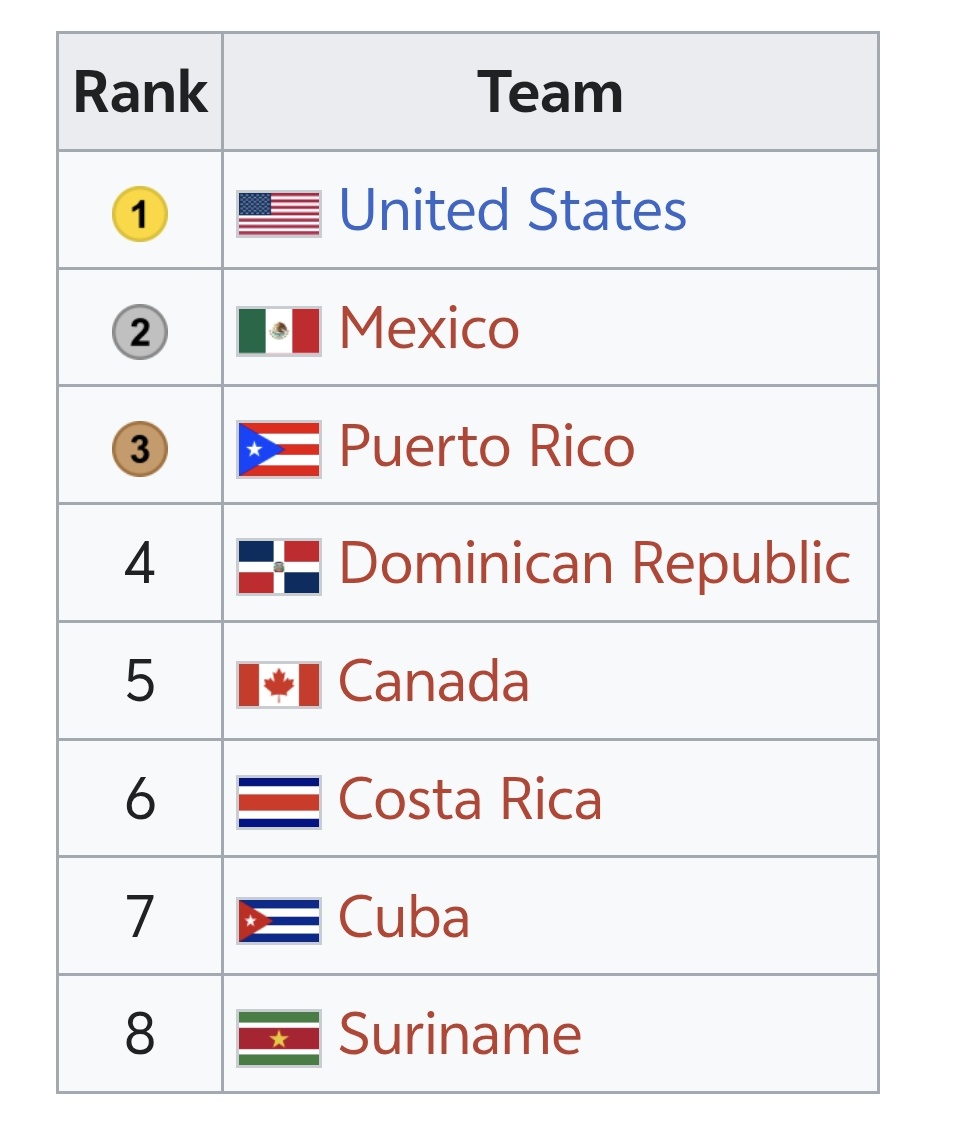
Task: Follow the Suriname team link
Action: pyautogui.click(x=460, y=1035)
